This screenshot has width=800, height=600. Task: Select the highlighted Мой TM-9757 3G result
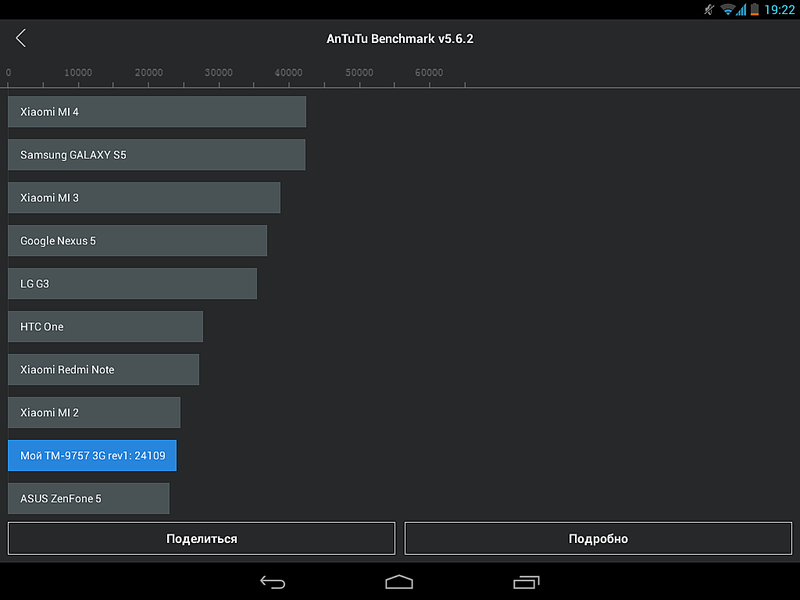(x=93, y=455)
